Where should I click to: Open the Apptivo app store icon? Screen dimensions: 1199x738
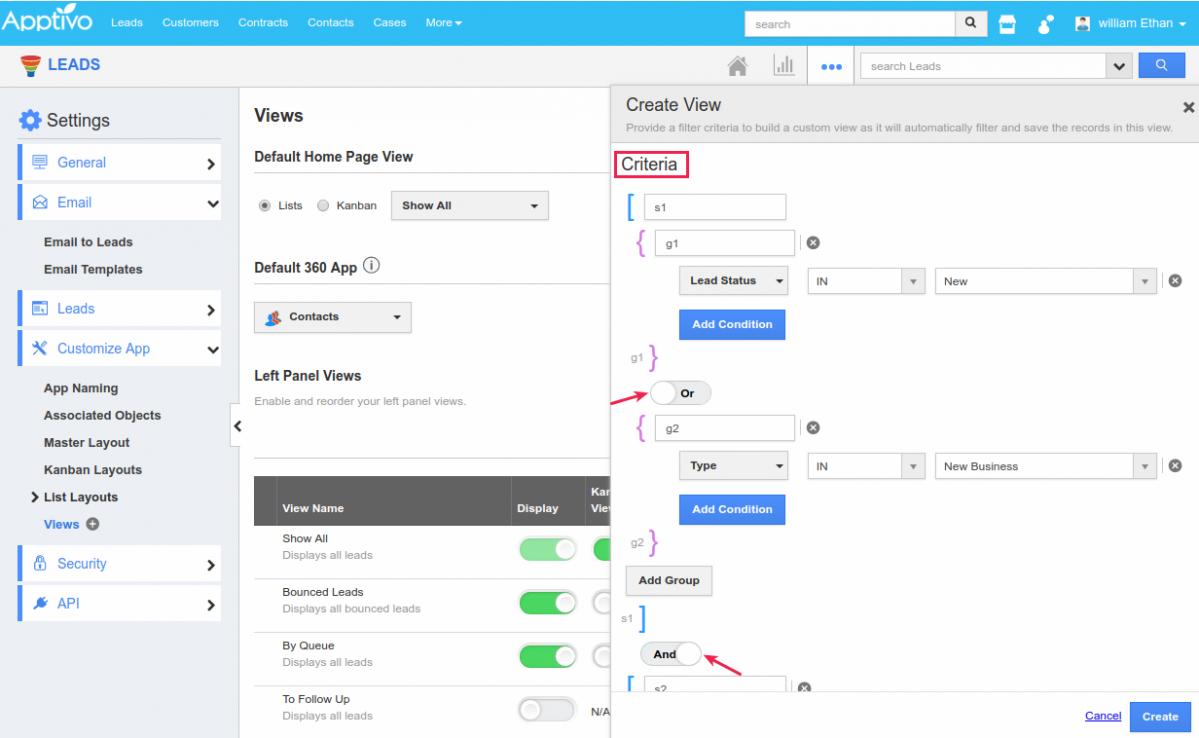coord(1007,23)
